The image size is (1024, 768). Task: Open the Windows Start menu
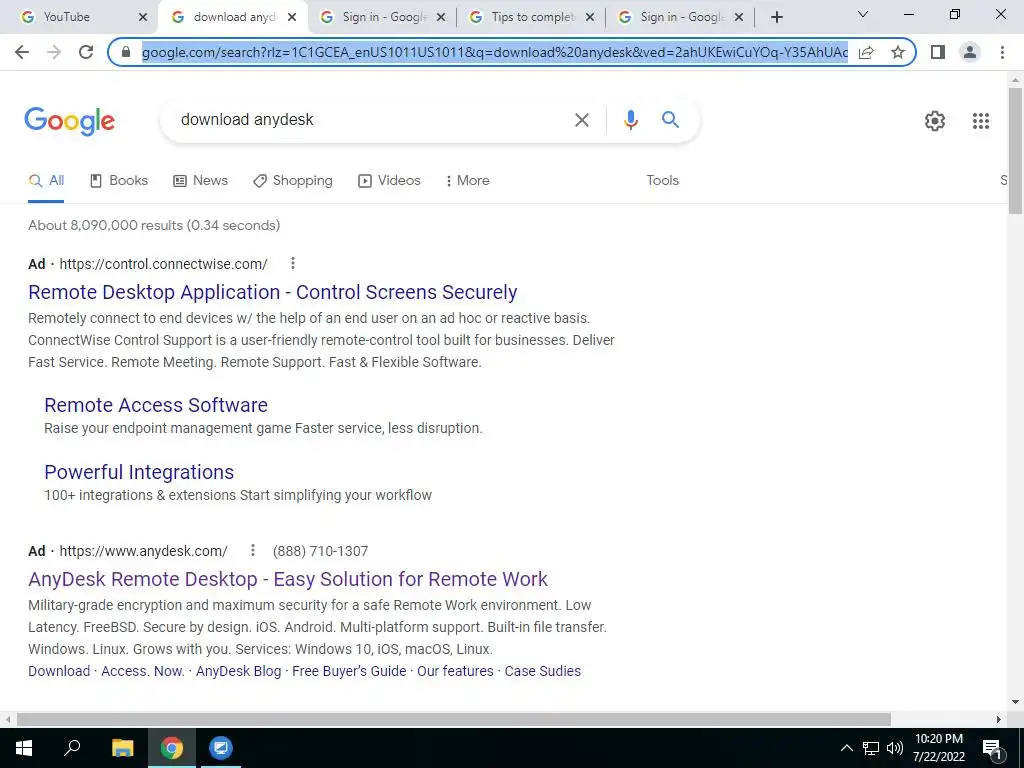coord(24,748)
